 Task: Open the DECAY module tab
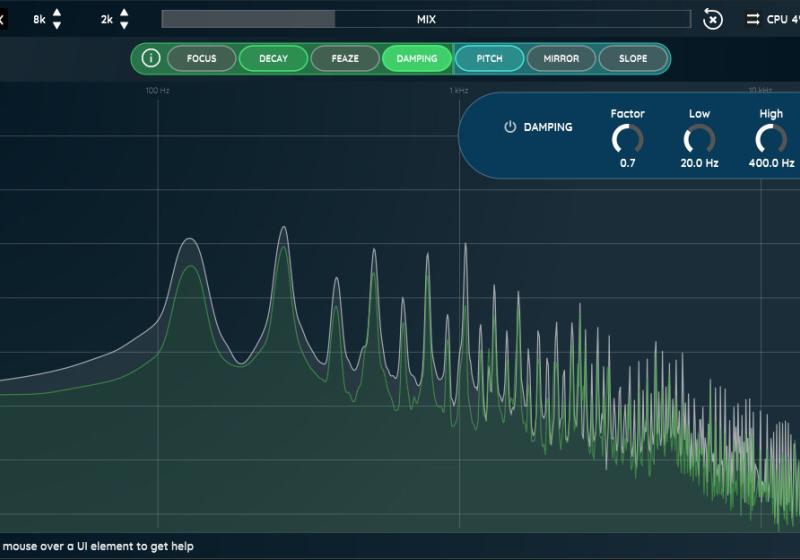coord(273,58)
